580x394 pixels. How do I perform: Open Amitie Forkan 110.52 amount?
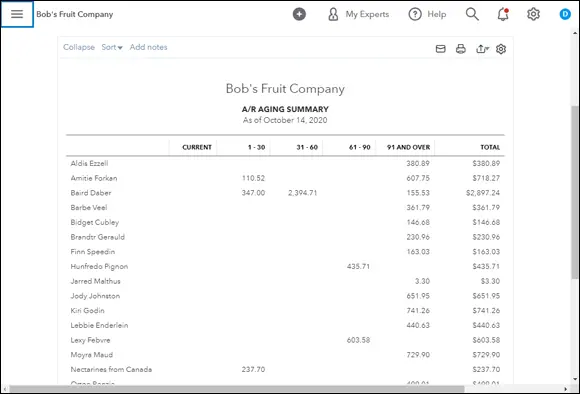point(253,178)
